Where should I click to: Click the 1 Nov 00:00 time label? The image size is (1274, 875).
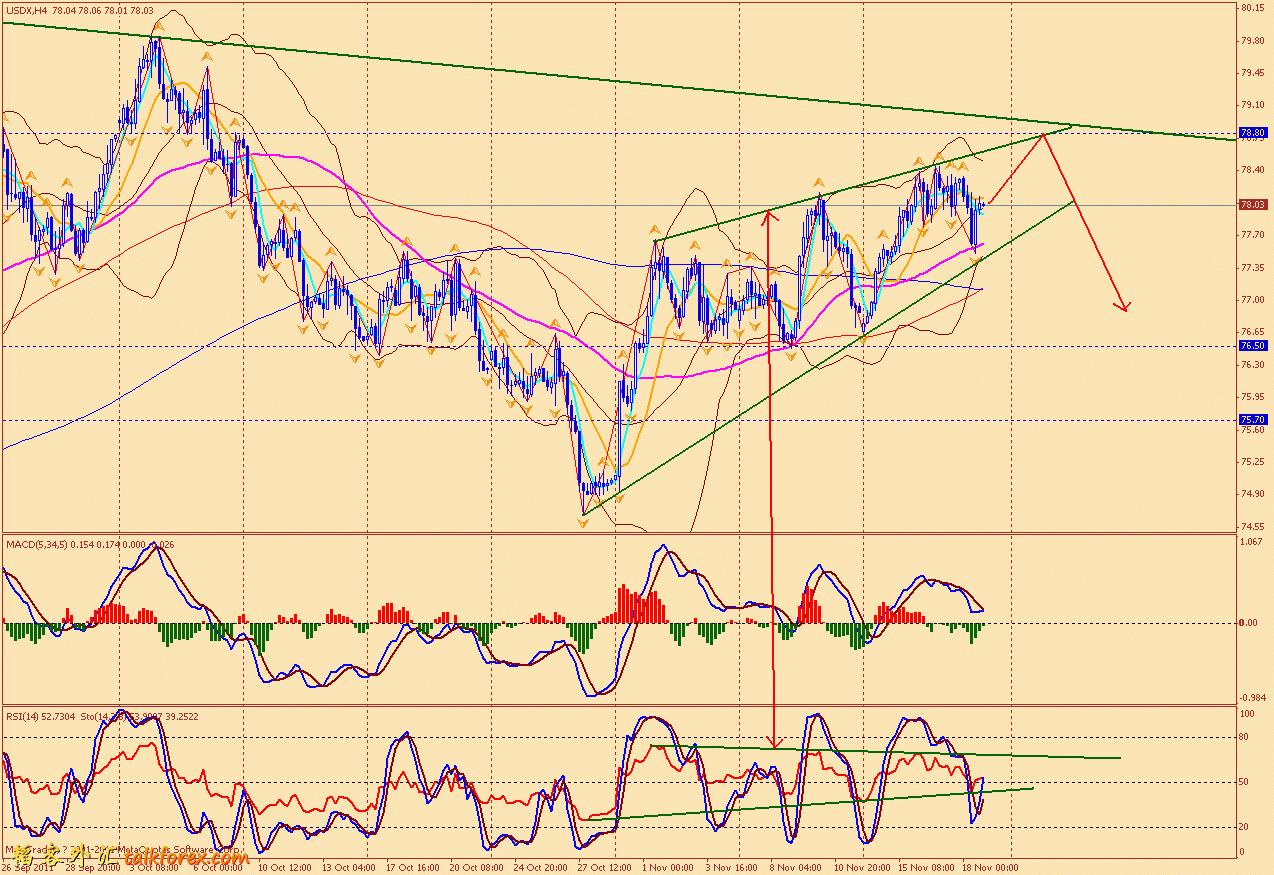click(667, 868)
